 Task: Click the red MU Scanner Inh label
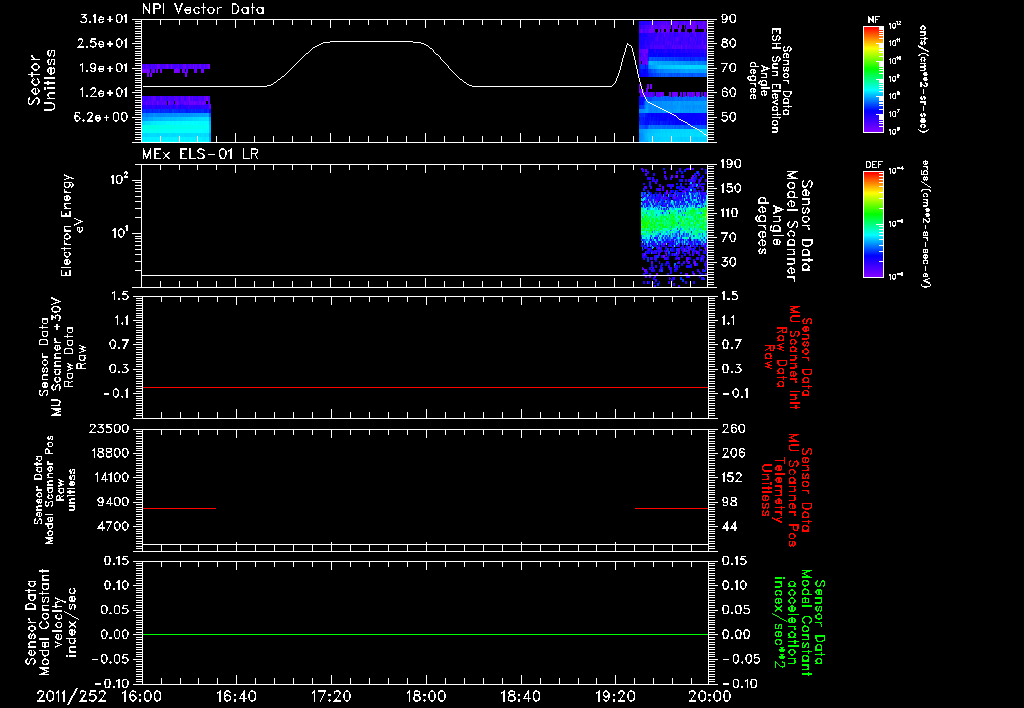pyautogui.click(x=787, y=357)
